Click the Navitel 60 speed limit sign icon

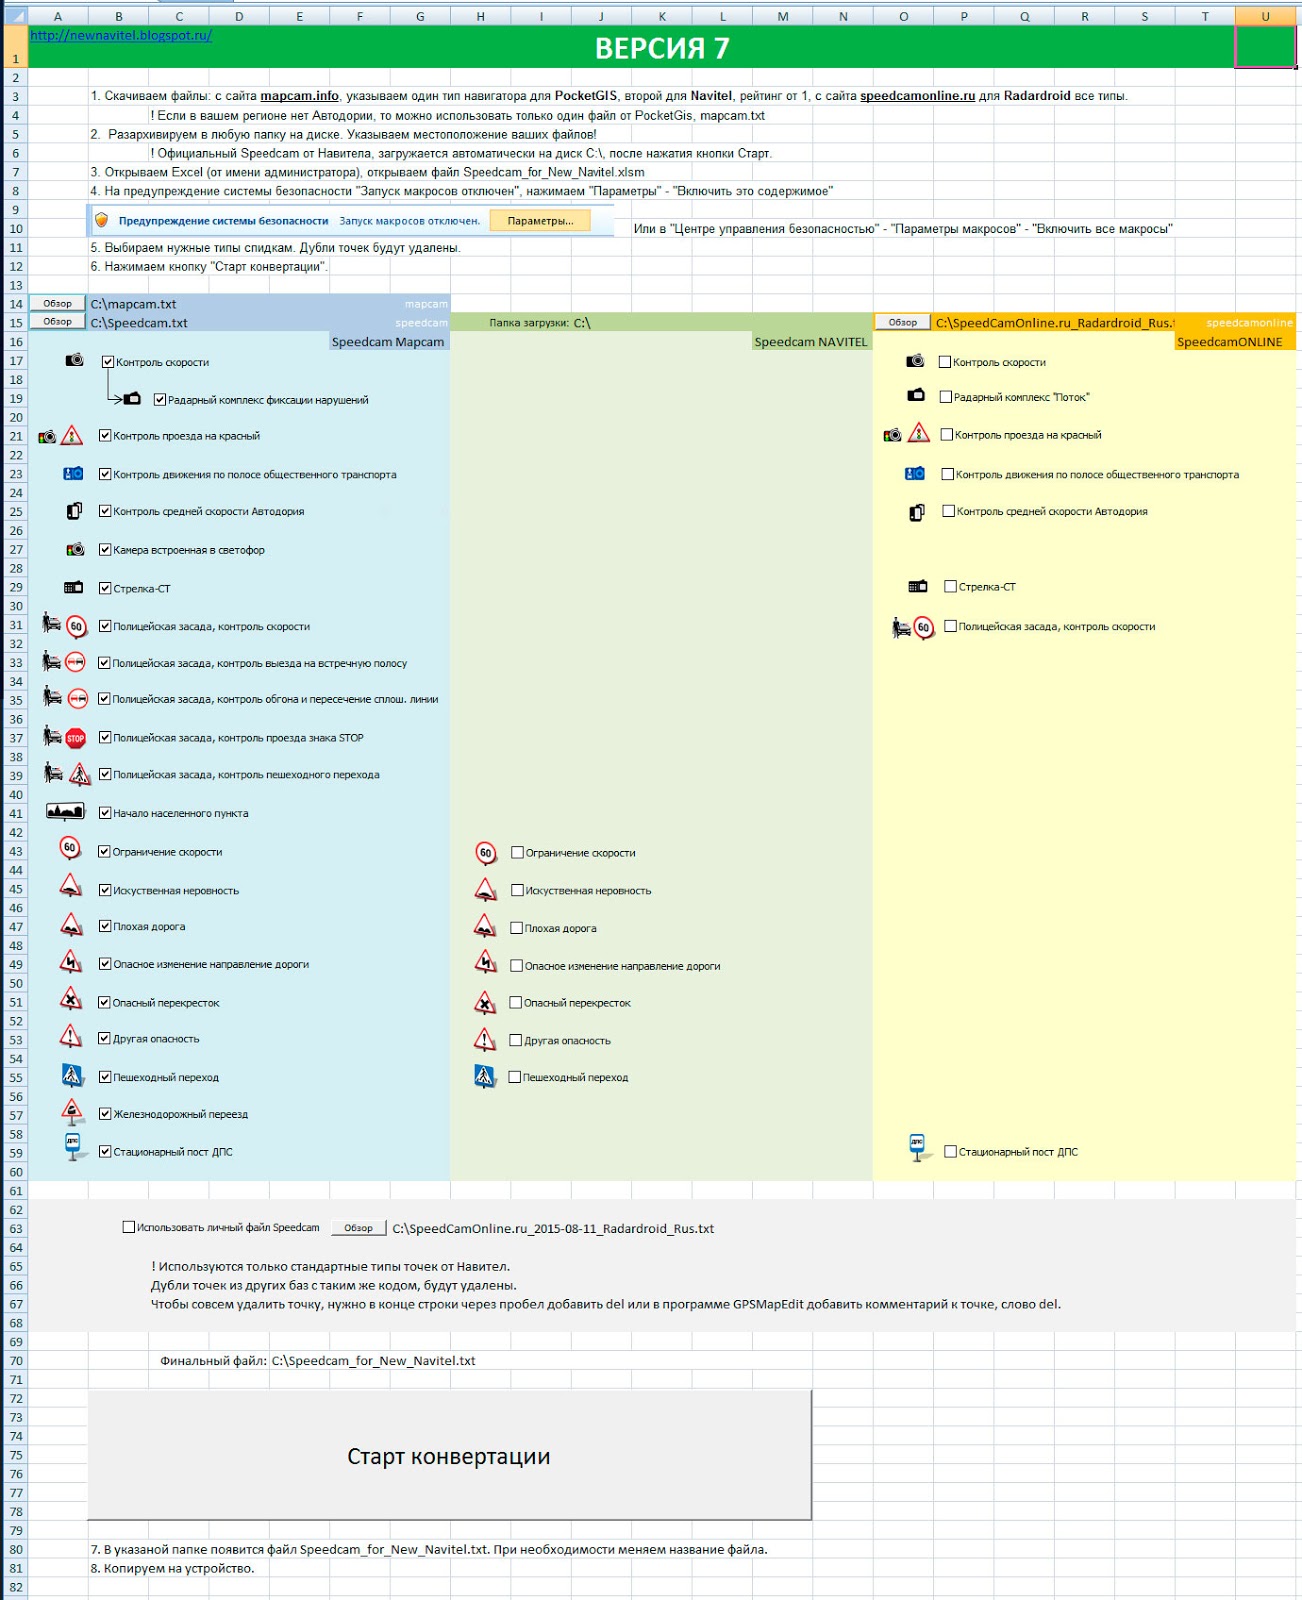click(486, 853)
